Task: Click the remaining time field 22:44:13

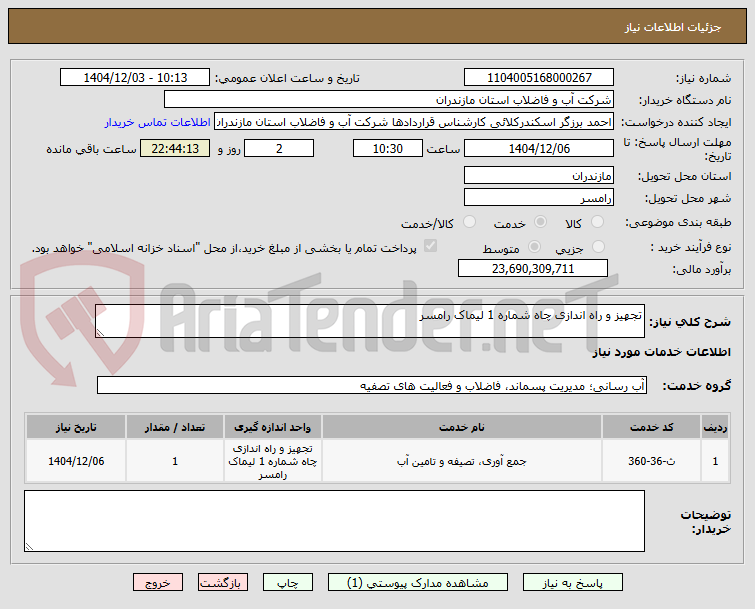Action: coord(175,149)
